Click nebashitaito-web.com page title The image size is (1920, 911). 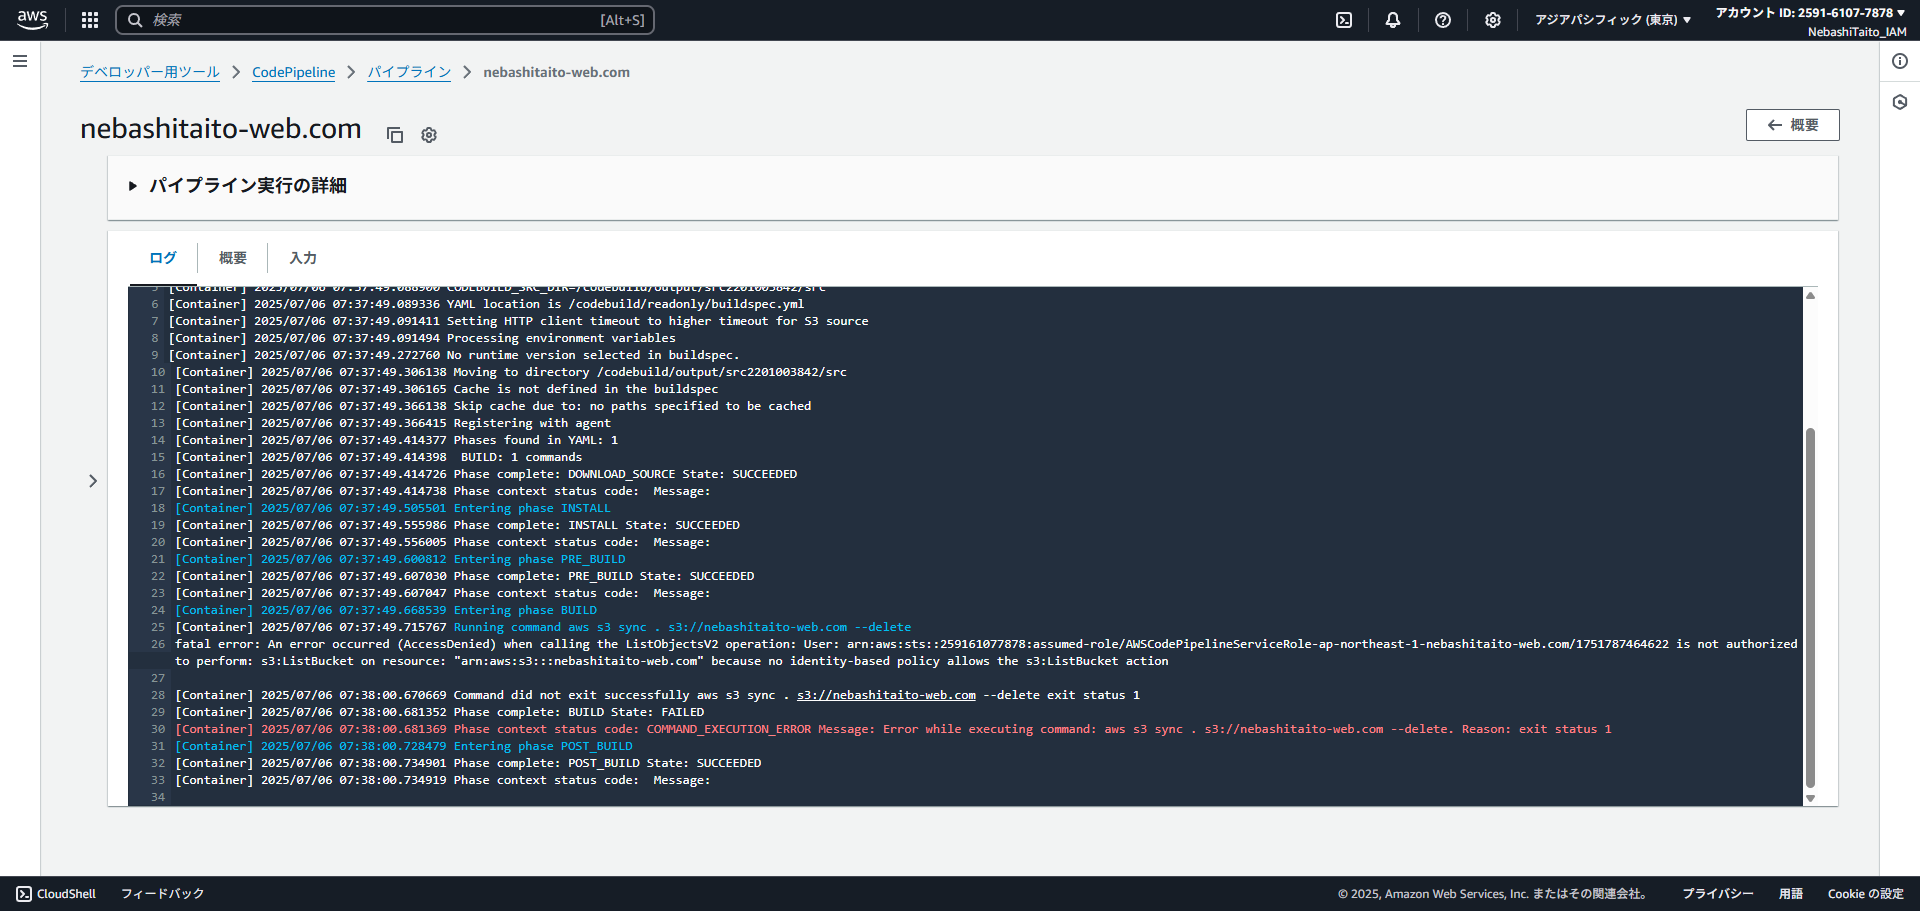(x=221, y=128)
